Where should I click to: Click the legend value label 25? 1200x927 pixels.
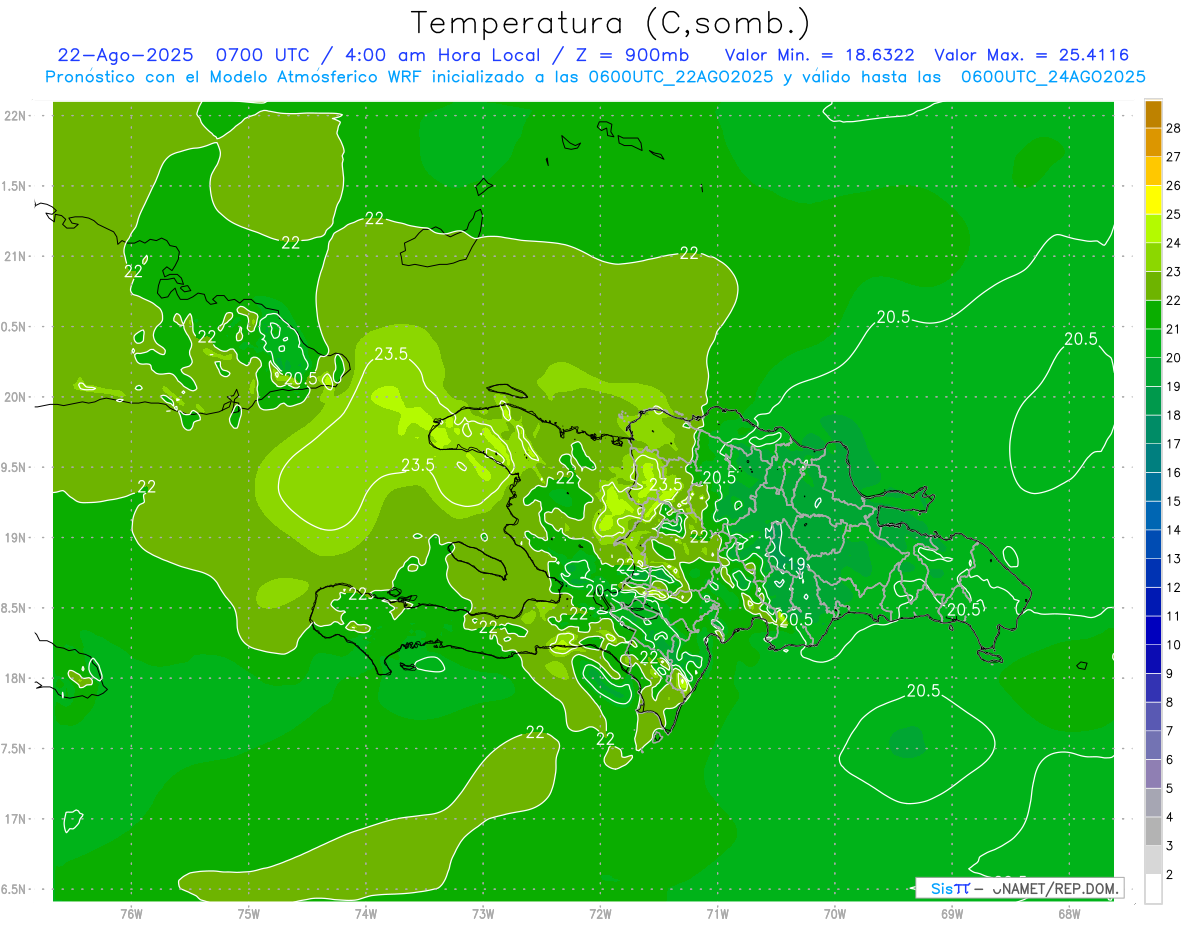coord(1173,214)
